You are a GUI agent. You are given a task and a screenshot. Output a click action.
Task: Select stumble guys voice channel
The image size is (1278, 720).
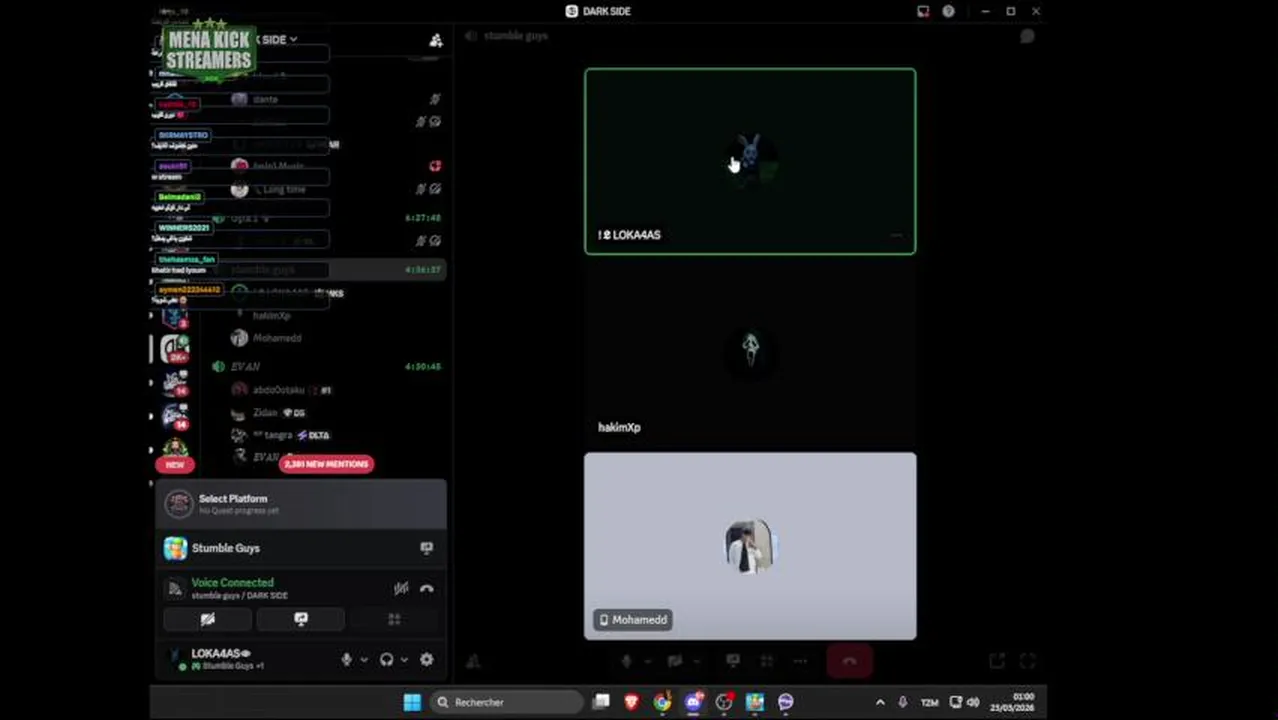point(263,270)
